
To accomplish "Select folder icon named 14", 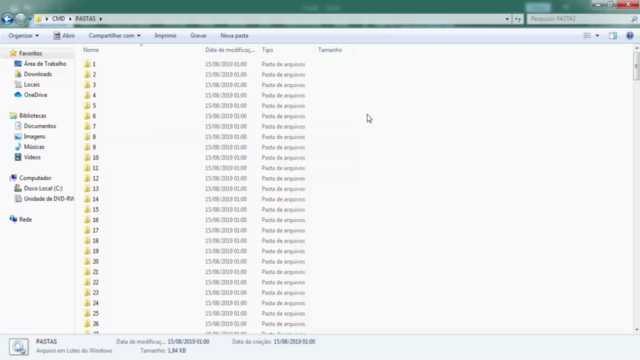I will (87, 199).
